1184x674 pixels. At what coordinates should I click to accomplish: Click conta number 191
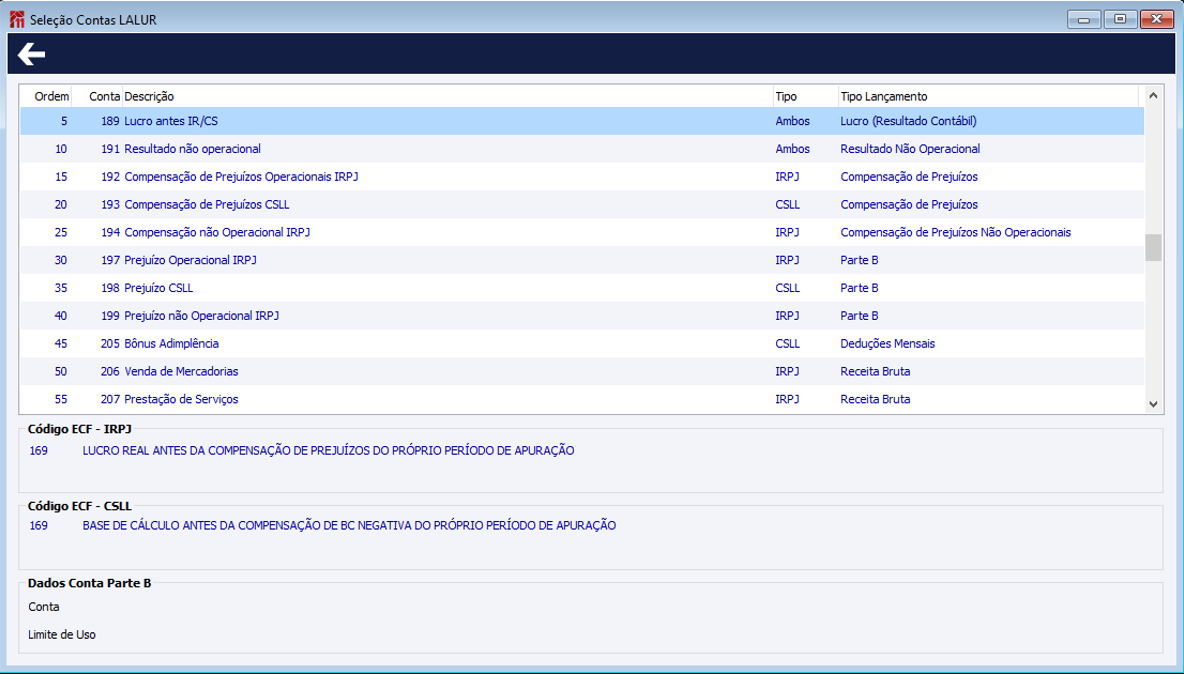(x=110, y=149)
